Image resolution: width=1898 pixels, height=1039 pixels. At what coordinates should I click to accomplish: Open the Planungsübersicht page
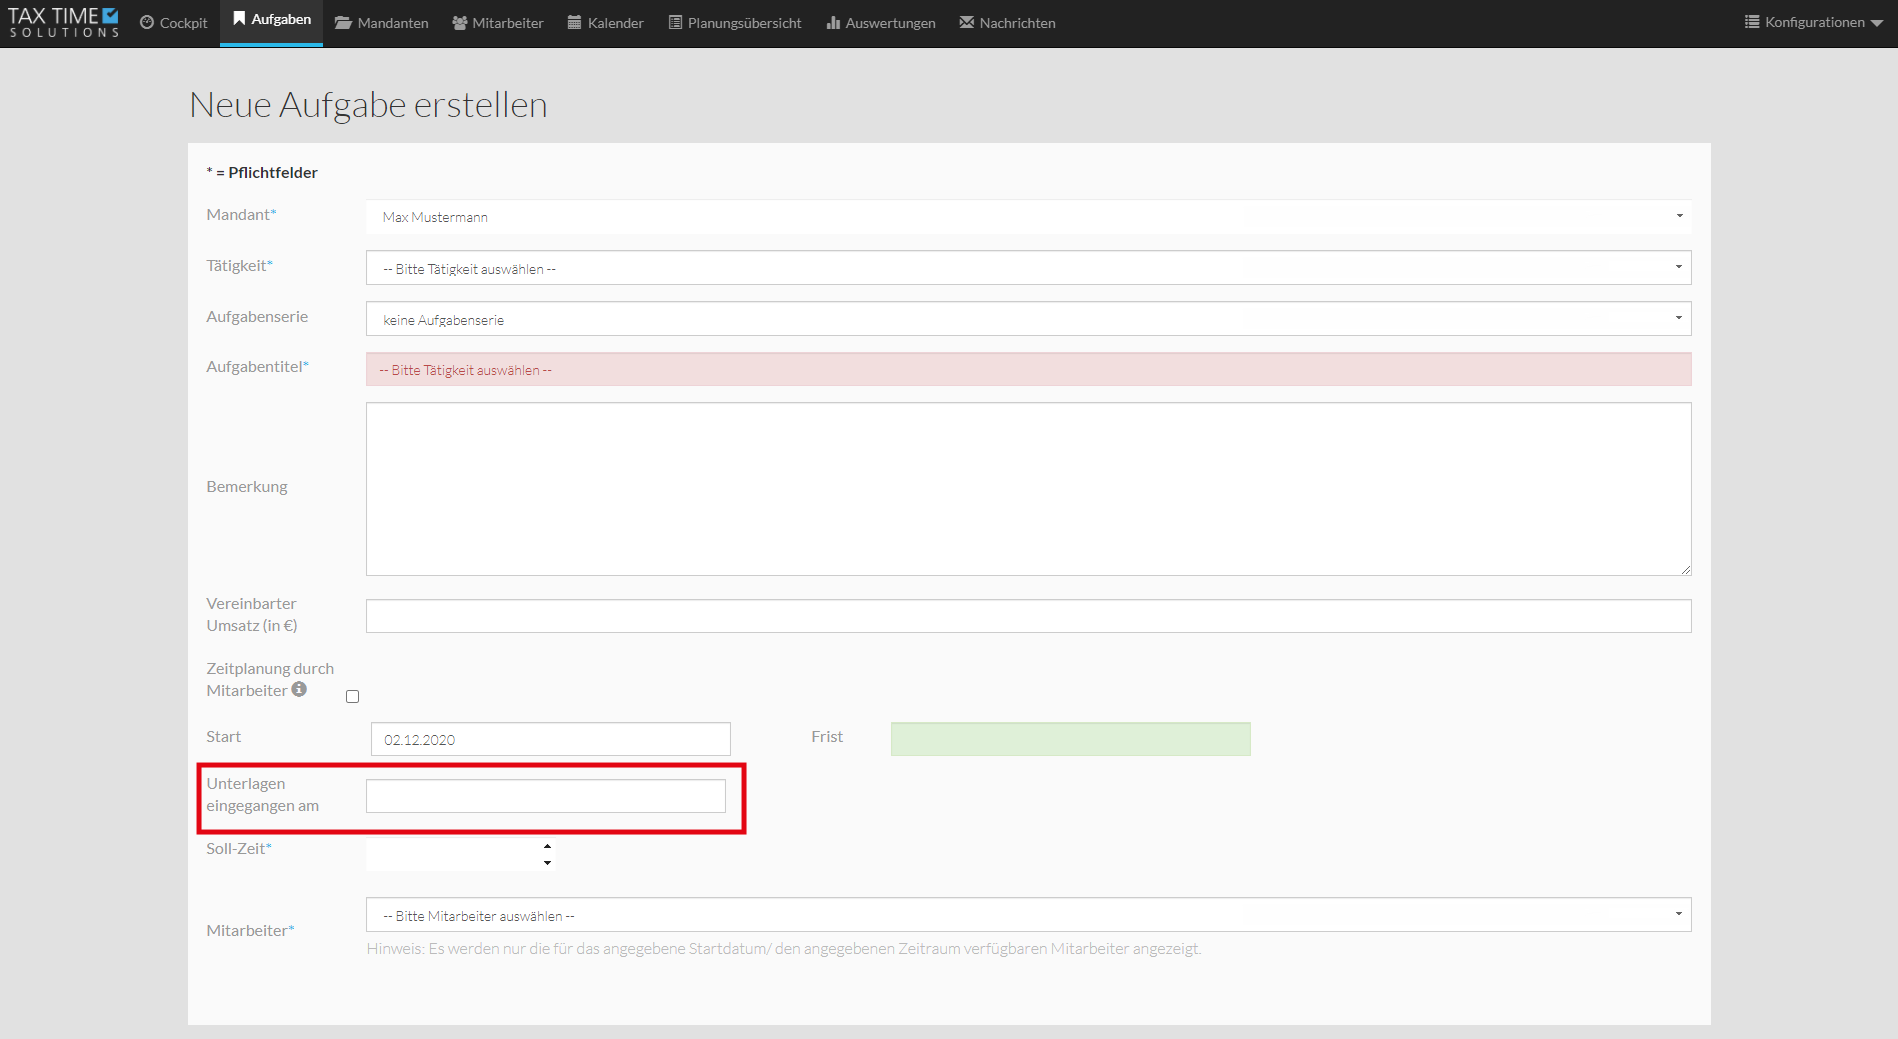pyautogui.click(x=735, y=23)
